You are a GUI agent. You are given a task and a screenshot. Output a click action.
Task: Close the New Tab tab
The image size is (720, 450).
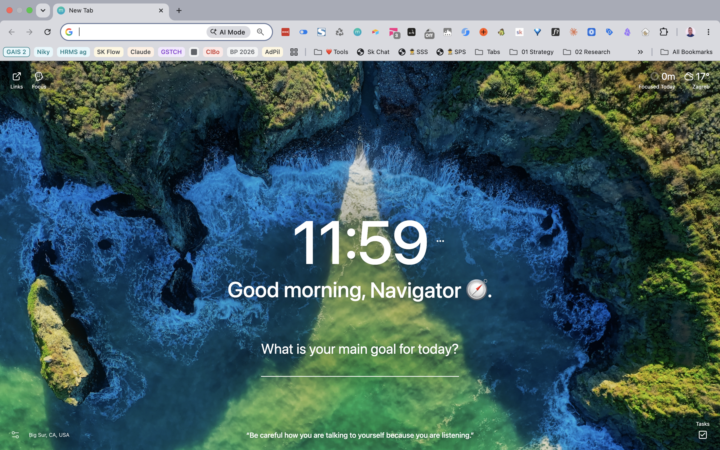(161, 11)
